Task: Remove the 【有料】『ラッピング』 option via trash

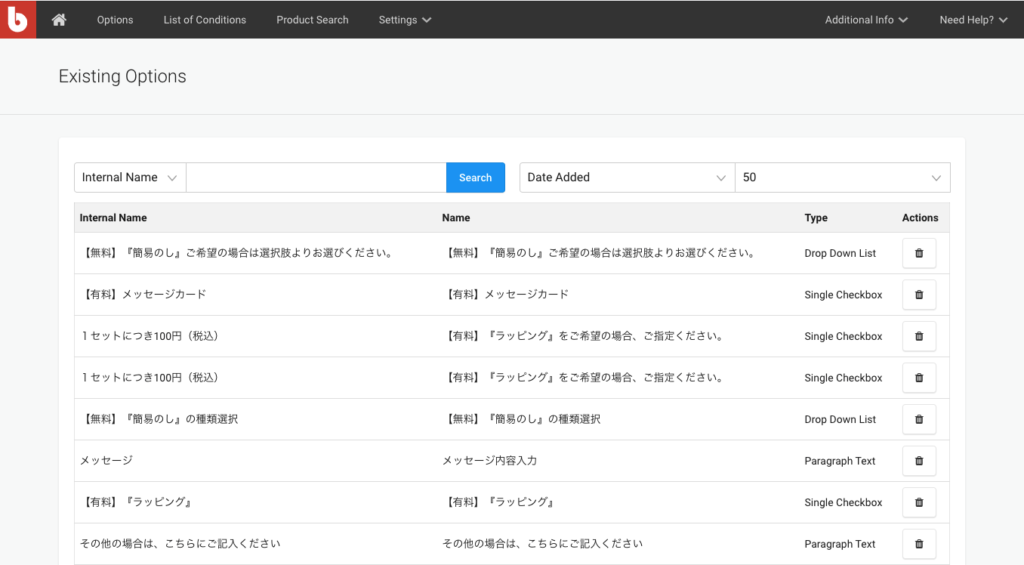Action: pos(919,503)
